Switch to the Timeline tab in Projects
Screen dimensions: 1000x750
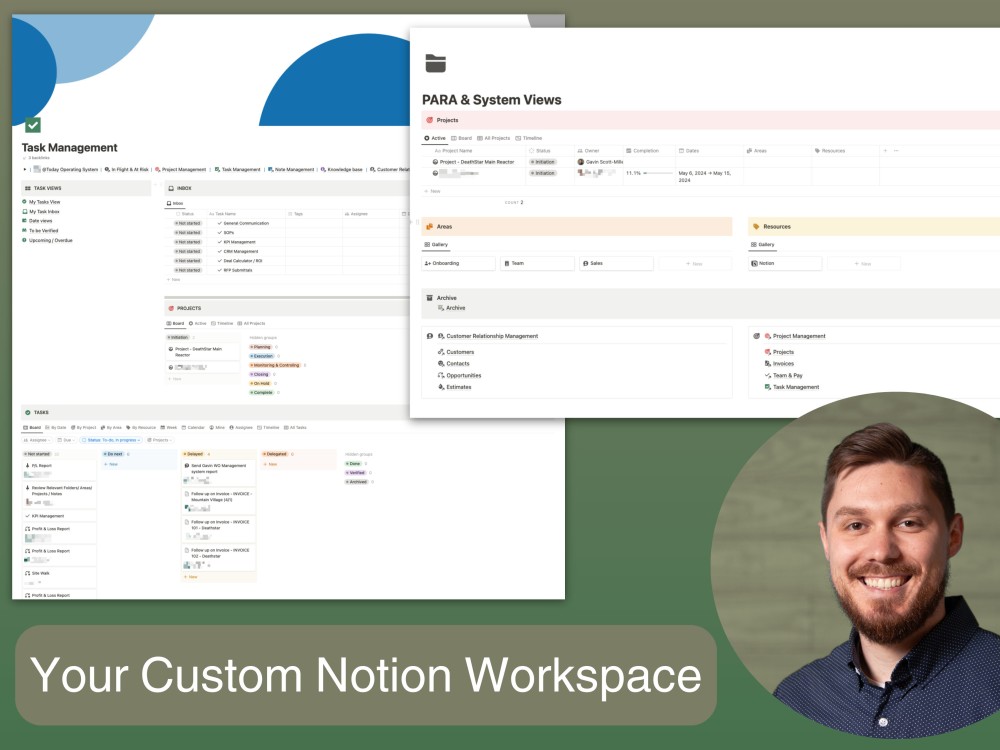click(x=532, y=138)
